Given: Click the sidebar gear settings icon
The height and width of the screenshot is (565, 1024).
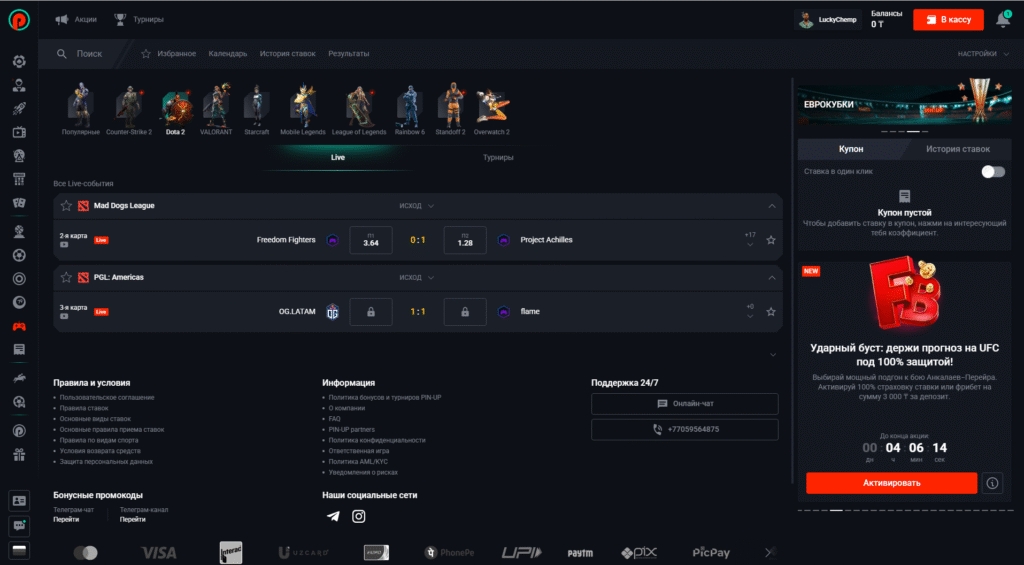Looking at the screenshot, I should (19, 61).
